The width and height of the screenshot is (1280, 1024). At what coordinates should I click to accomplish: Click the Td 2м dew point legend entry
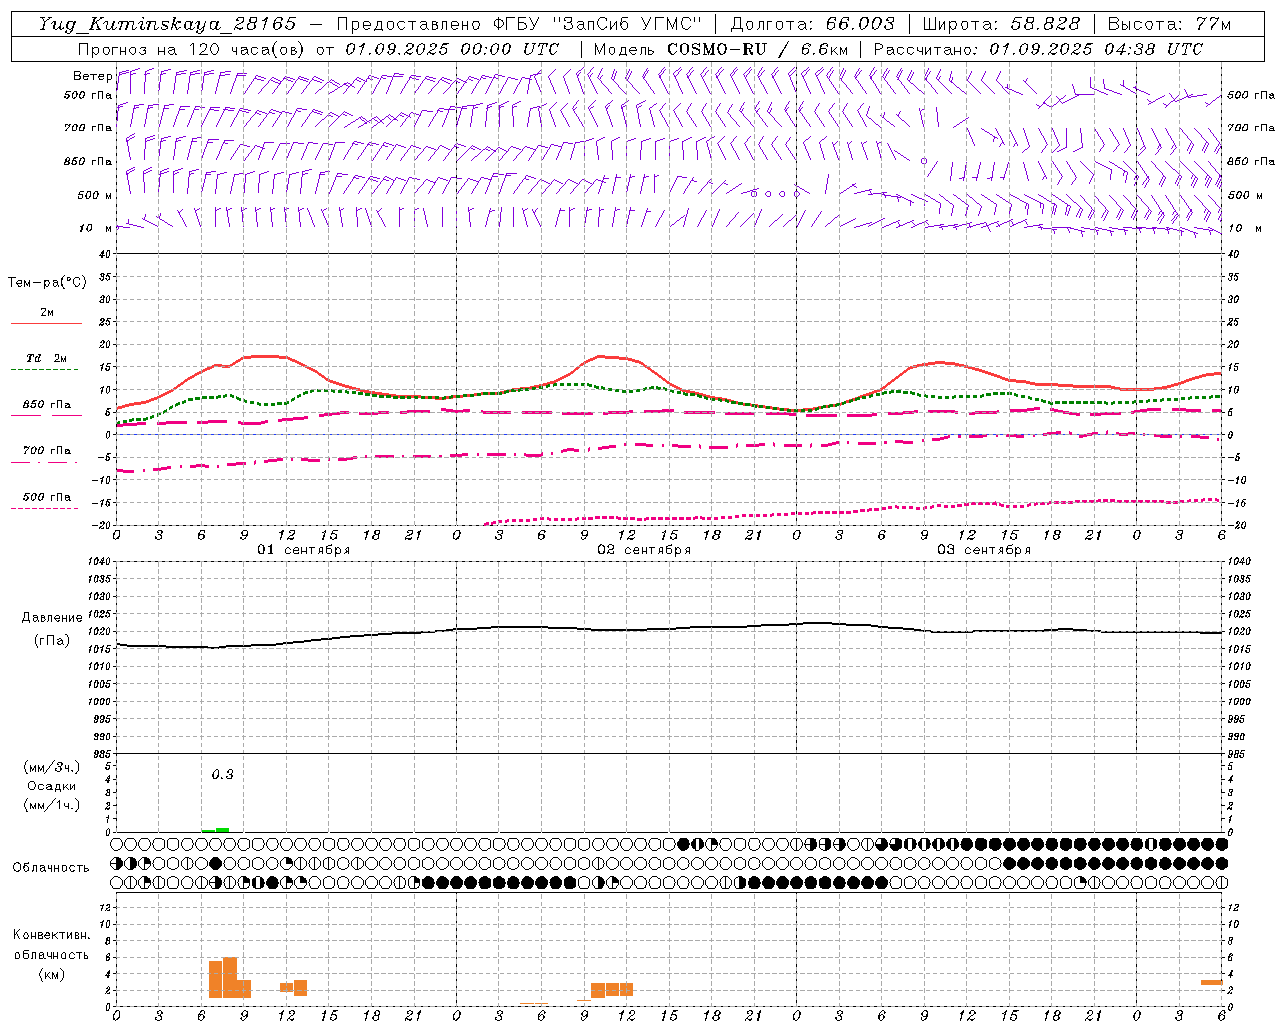[46, 358]
